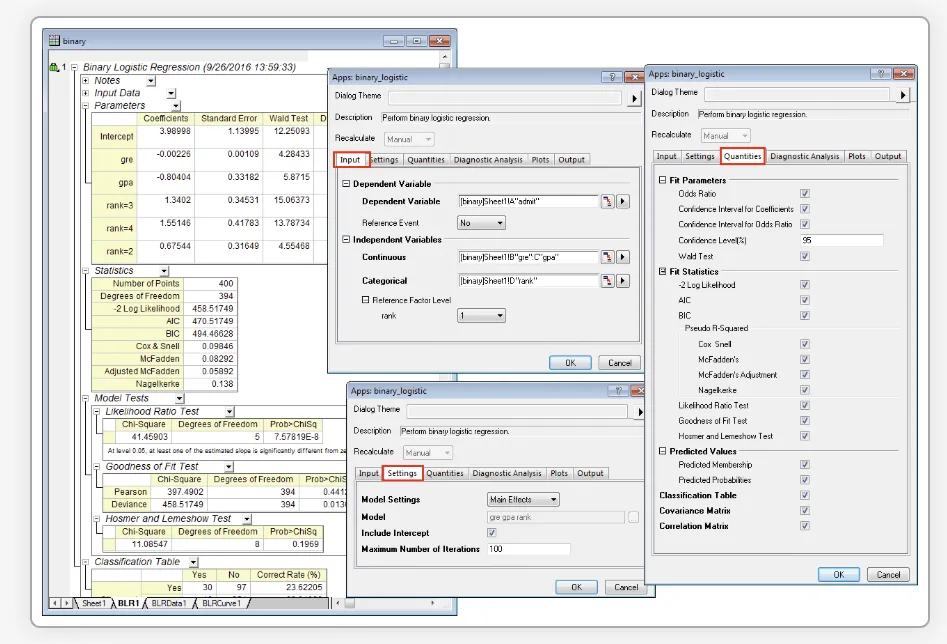Toggle Classification Table checkbox
The height and width of the screenshot is (644, 947).
click(x=804, y=495)
